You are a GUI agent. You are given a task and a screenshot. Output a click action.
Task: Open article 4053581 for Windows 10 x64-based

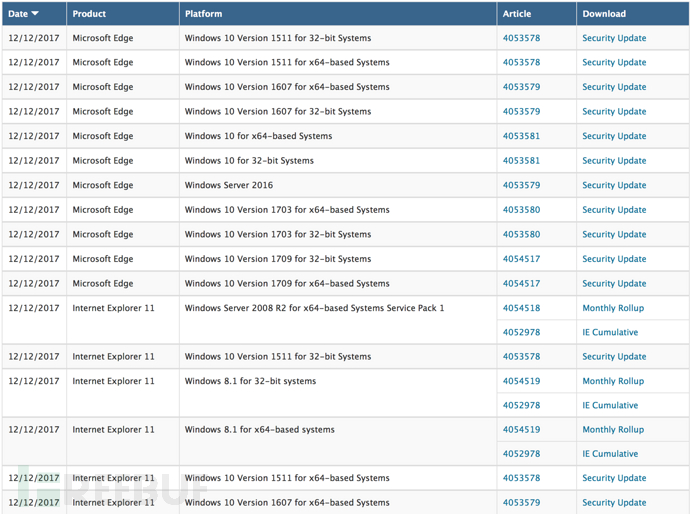(x=521, y=136)
